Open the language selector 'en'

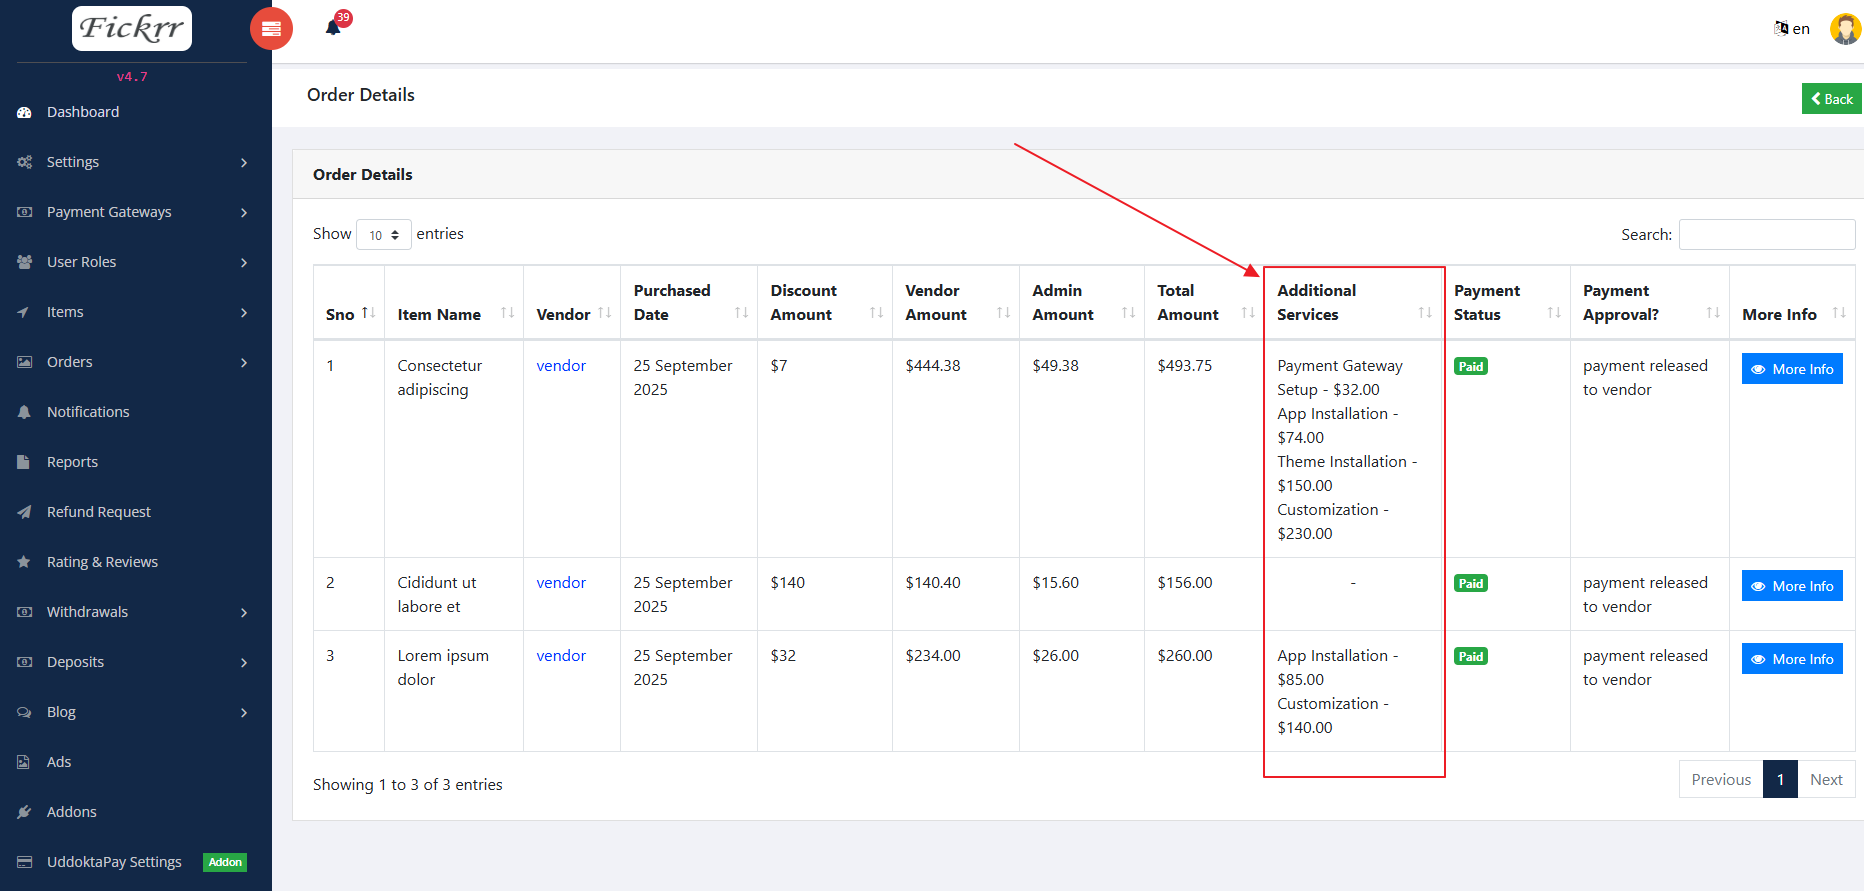[1792, 29]
